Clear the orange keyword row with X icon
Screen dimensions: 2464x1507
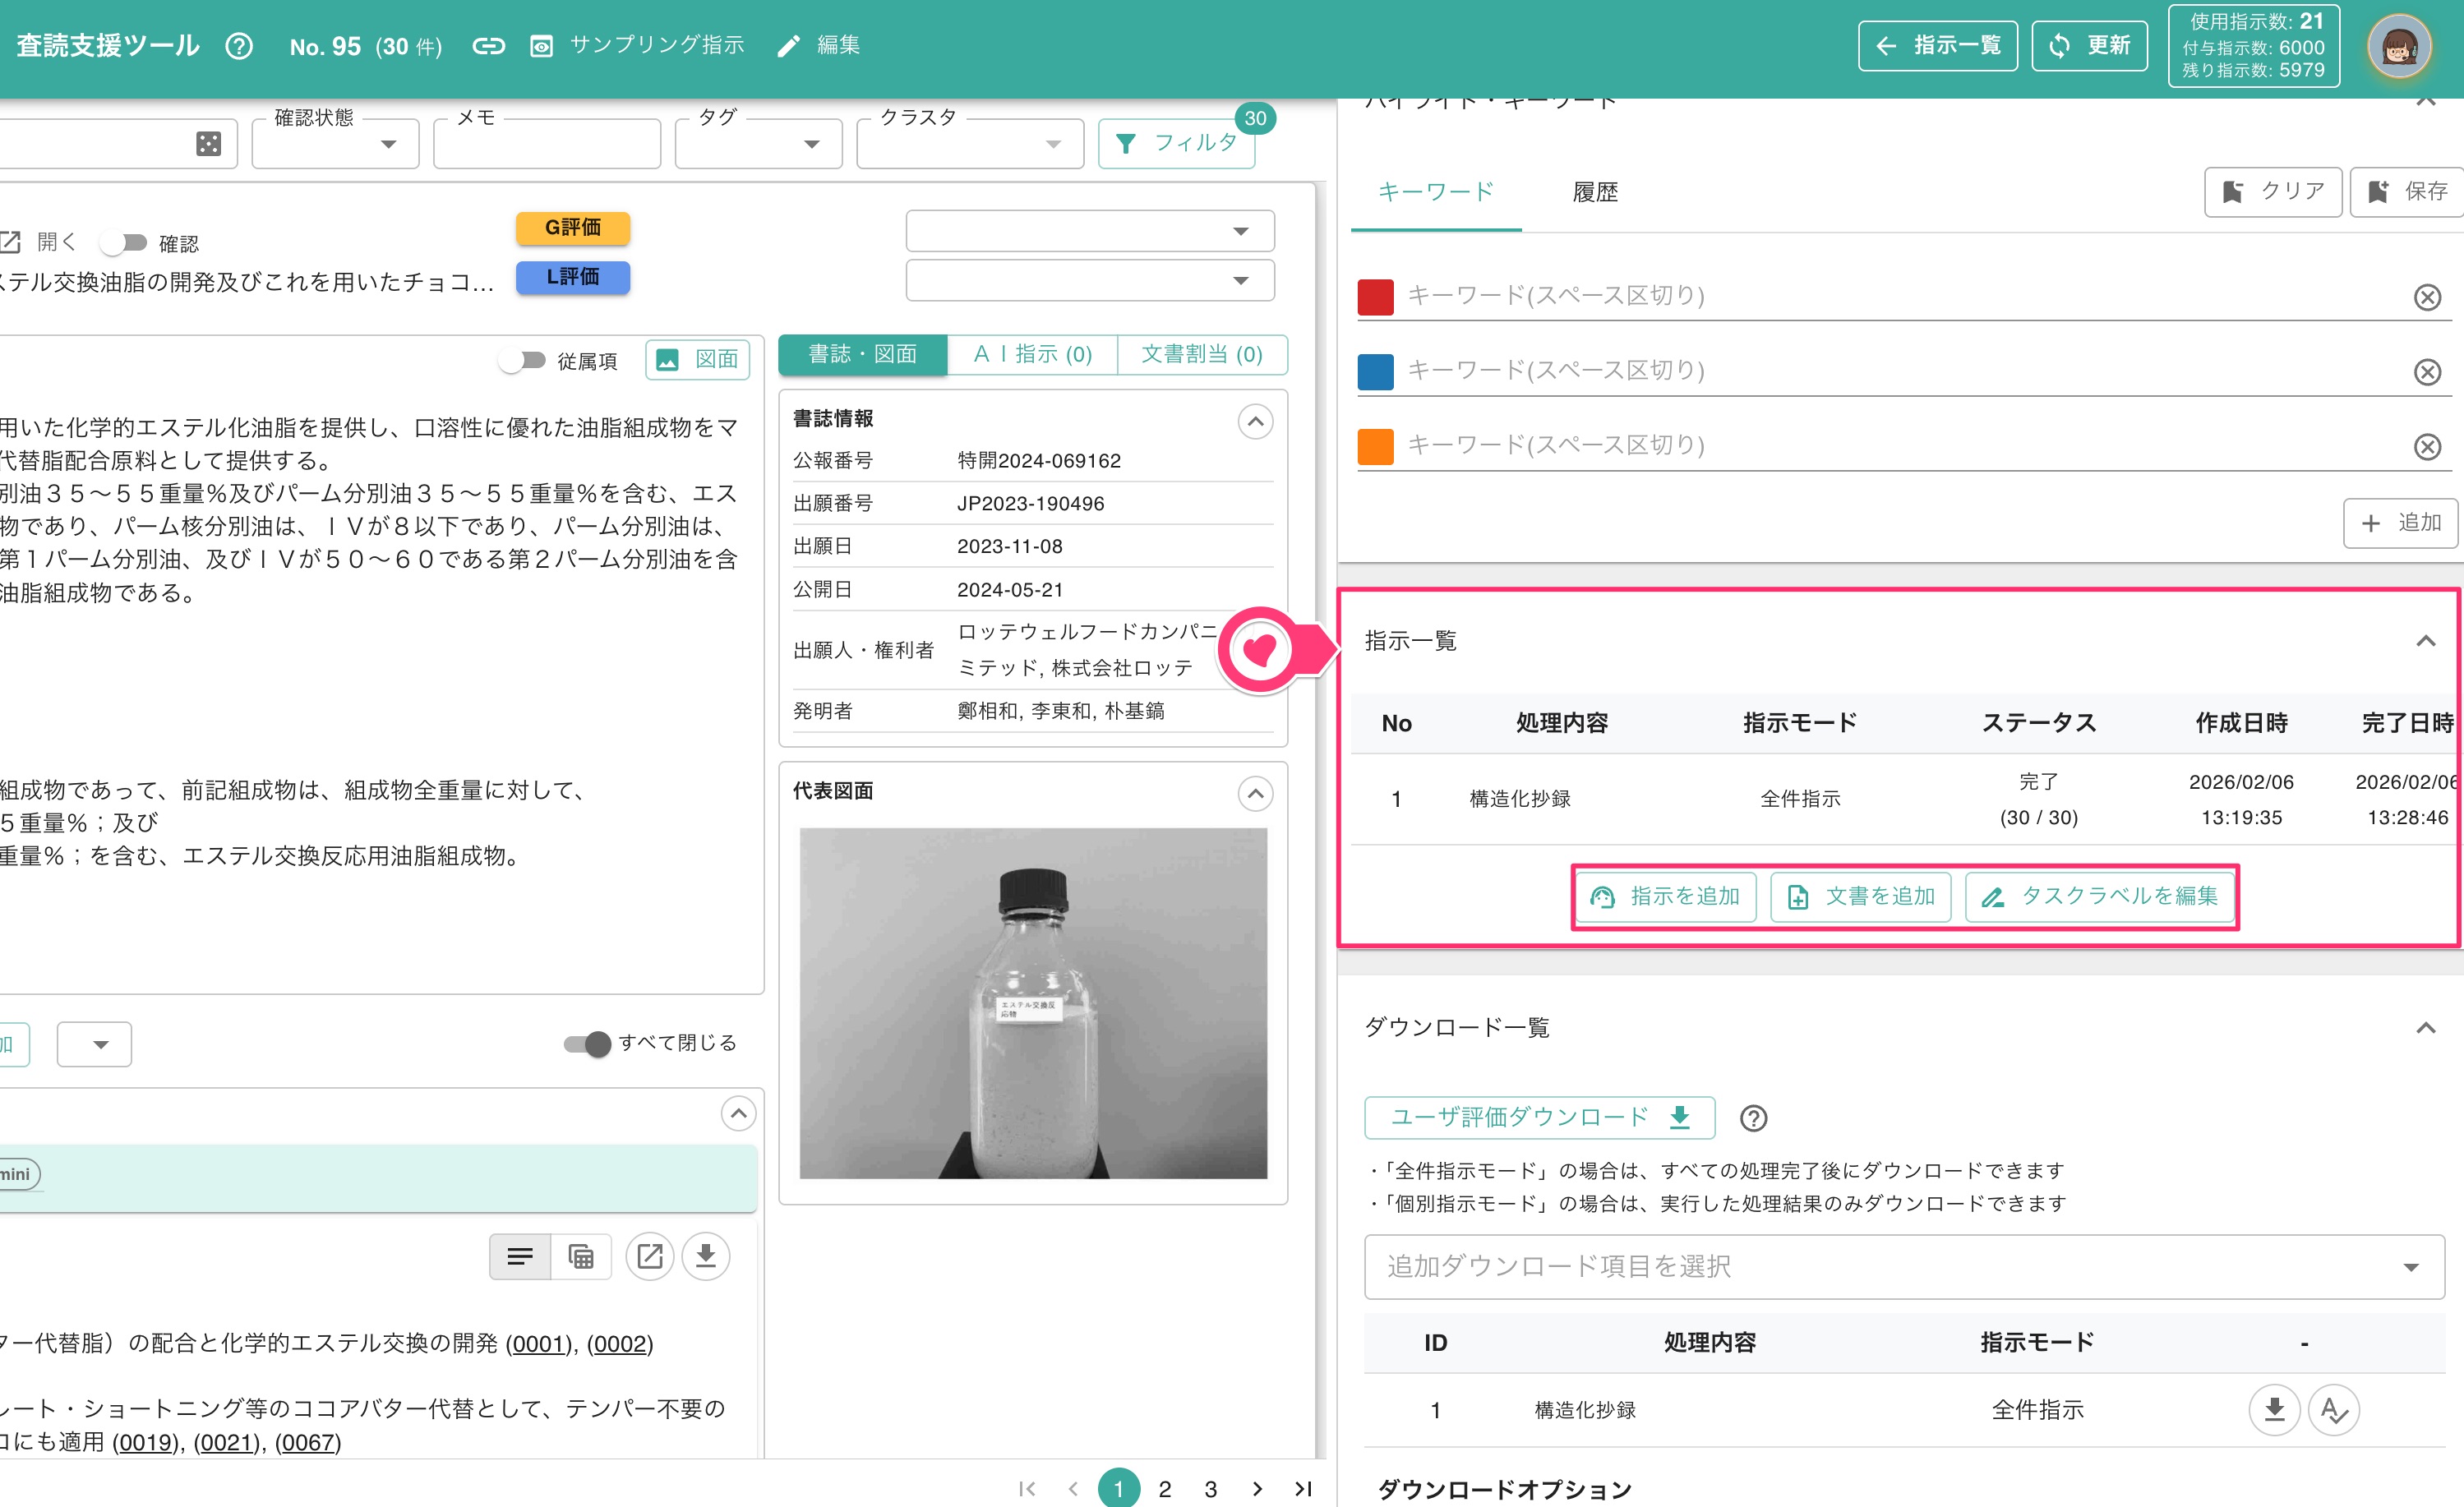[x=2427, y=447]
